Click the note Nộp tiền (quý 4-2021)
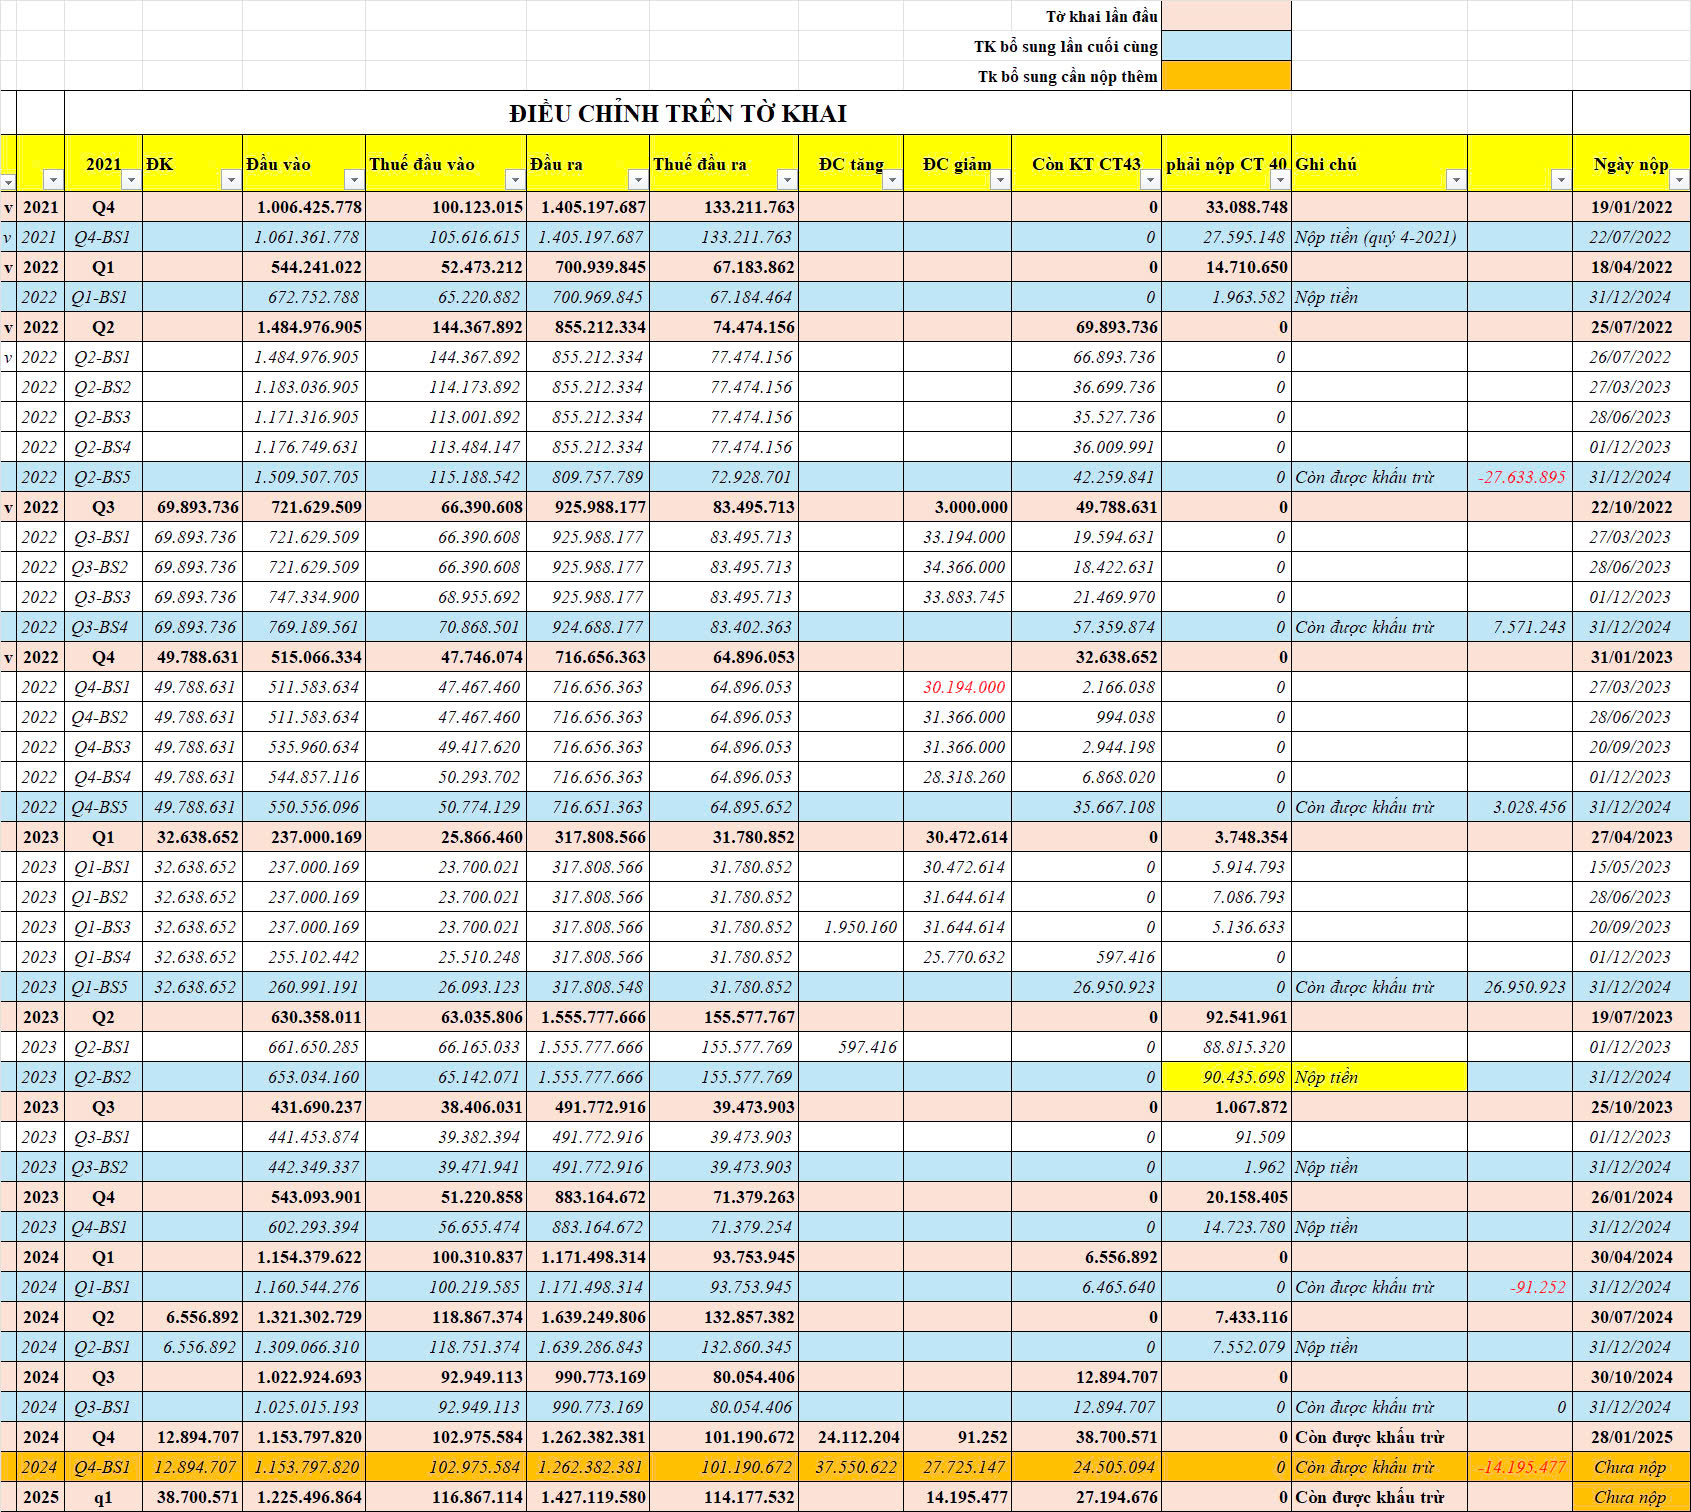This screenshot has width=1691, height=1512. 1376,237
